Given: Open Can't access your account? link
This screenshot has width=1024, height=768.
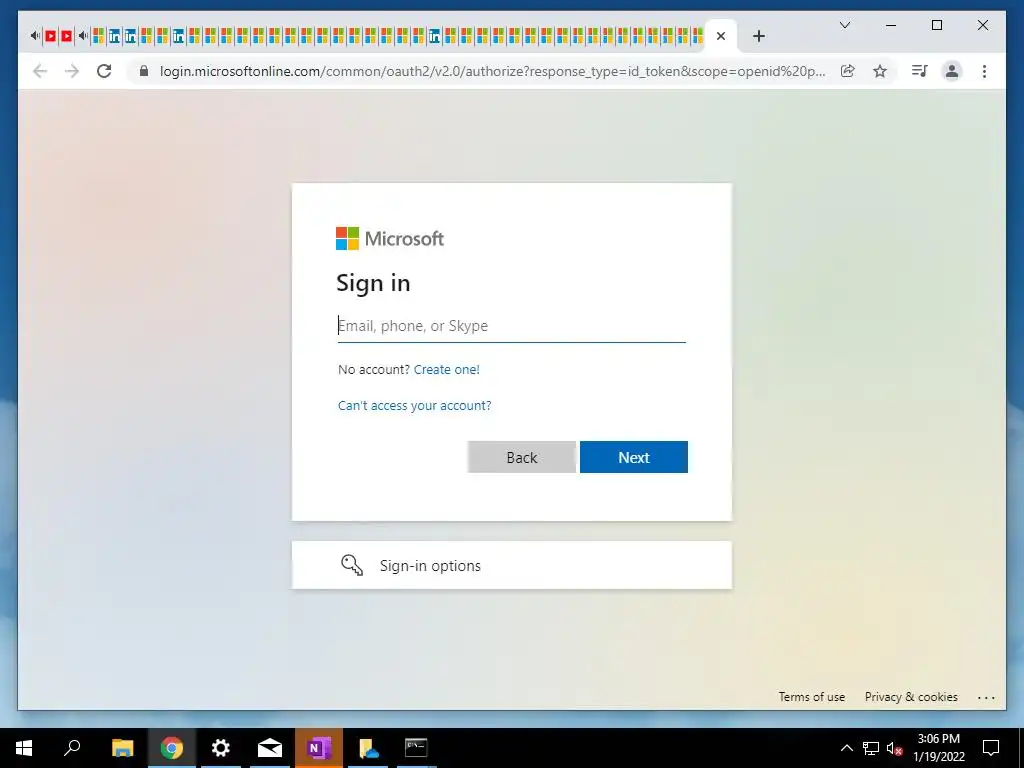Looking at the screenshot, I should pos(415,406).
